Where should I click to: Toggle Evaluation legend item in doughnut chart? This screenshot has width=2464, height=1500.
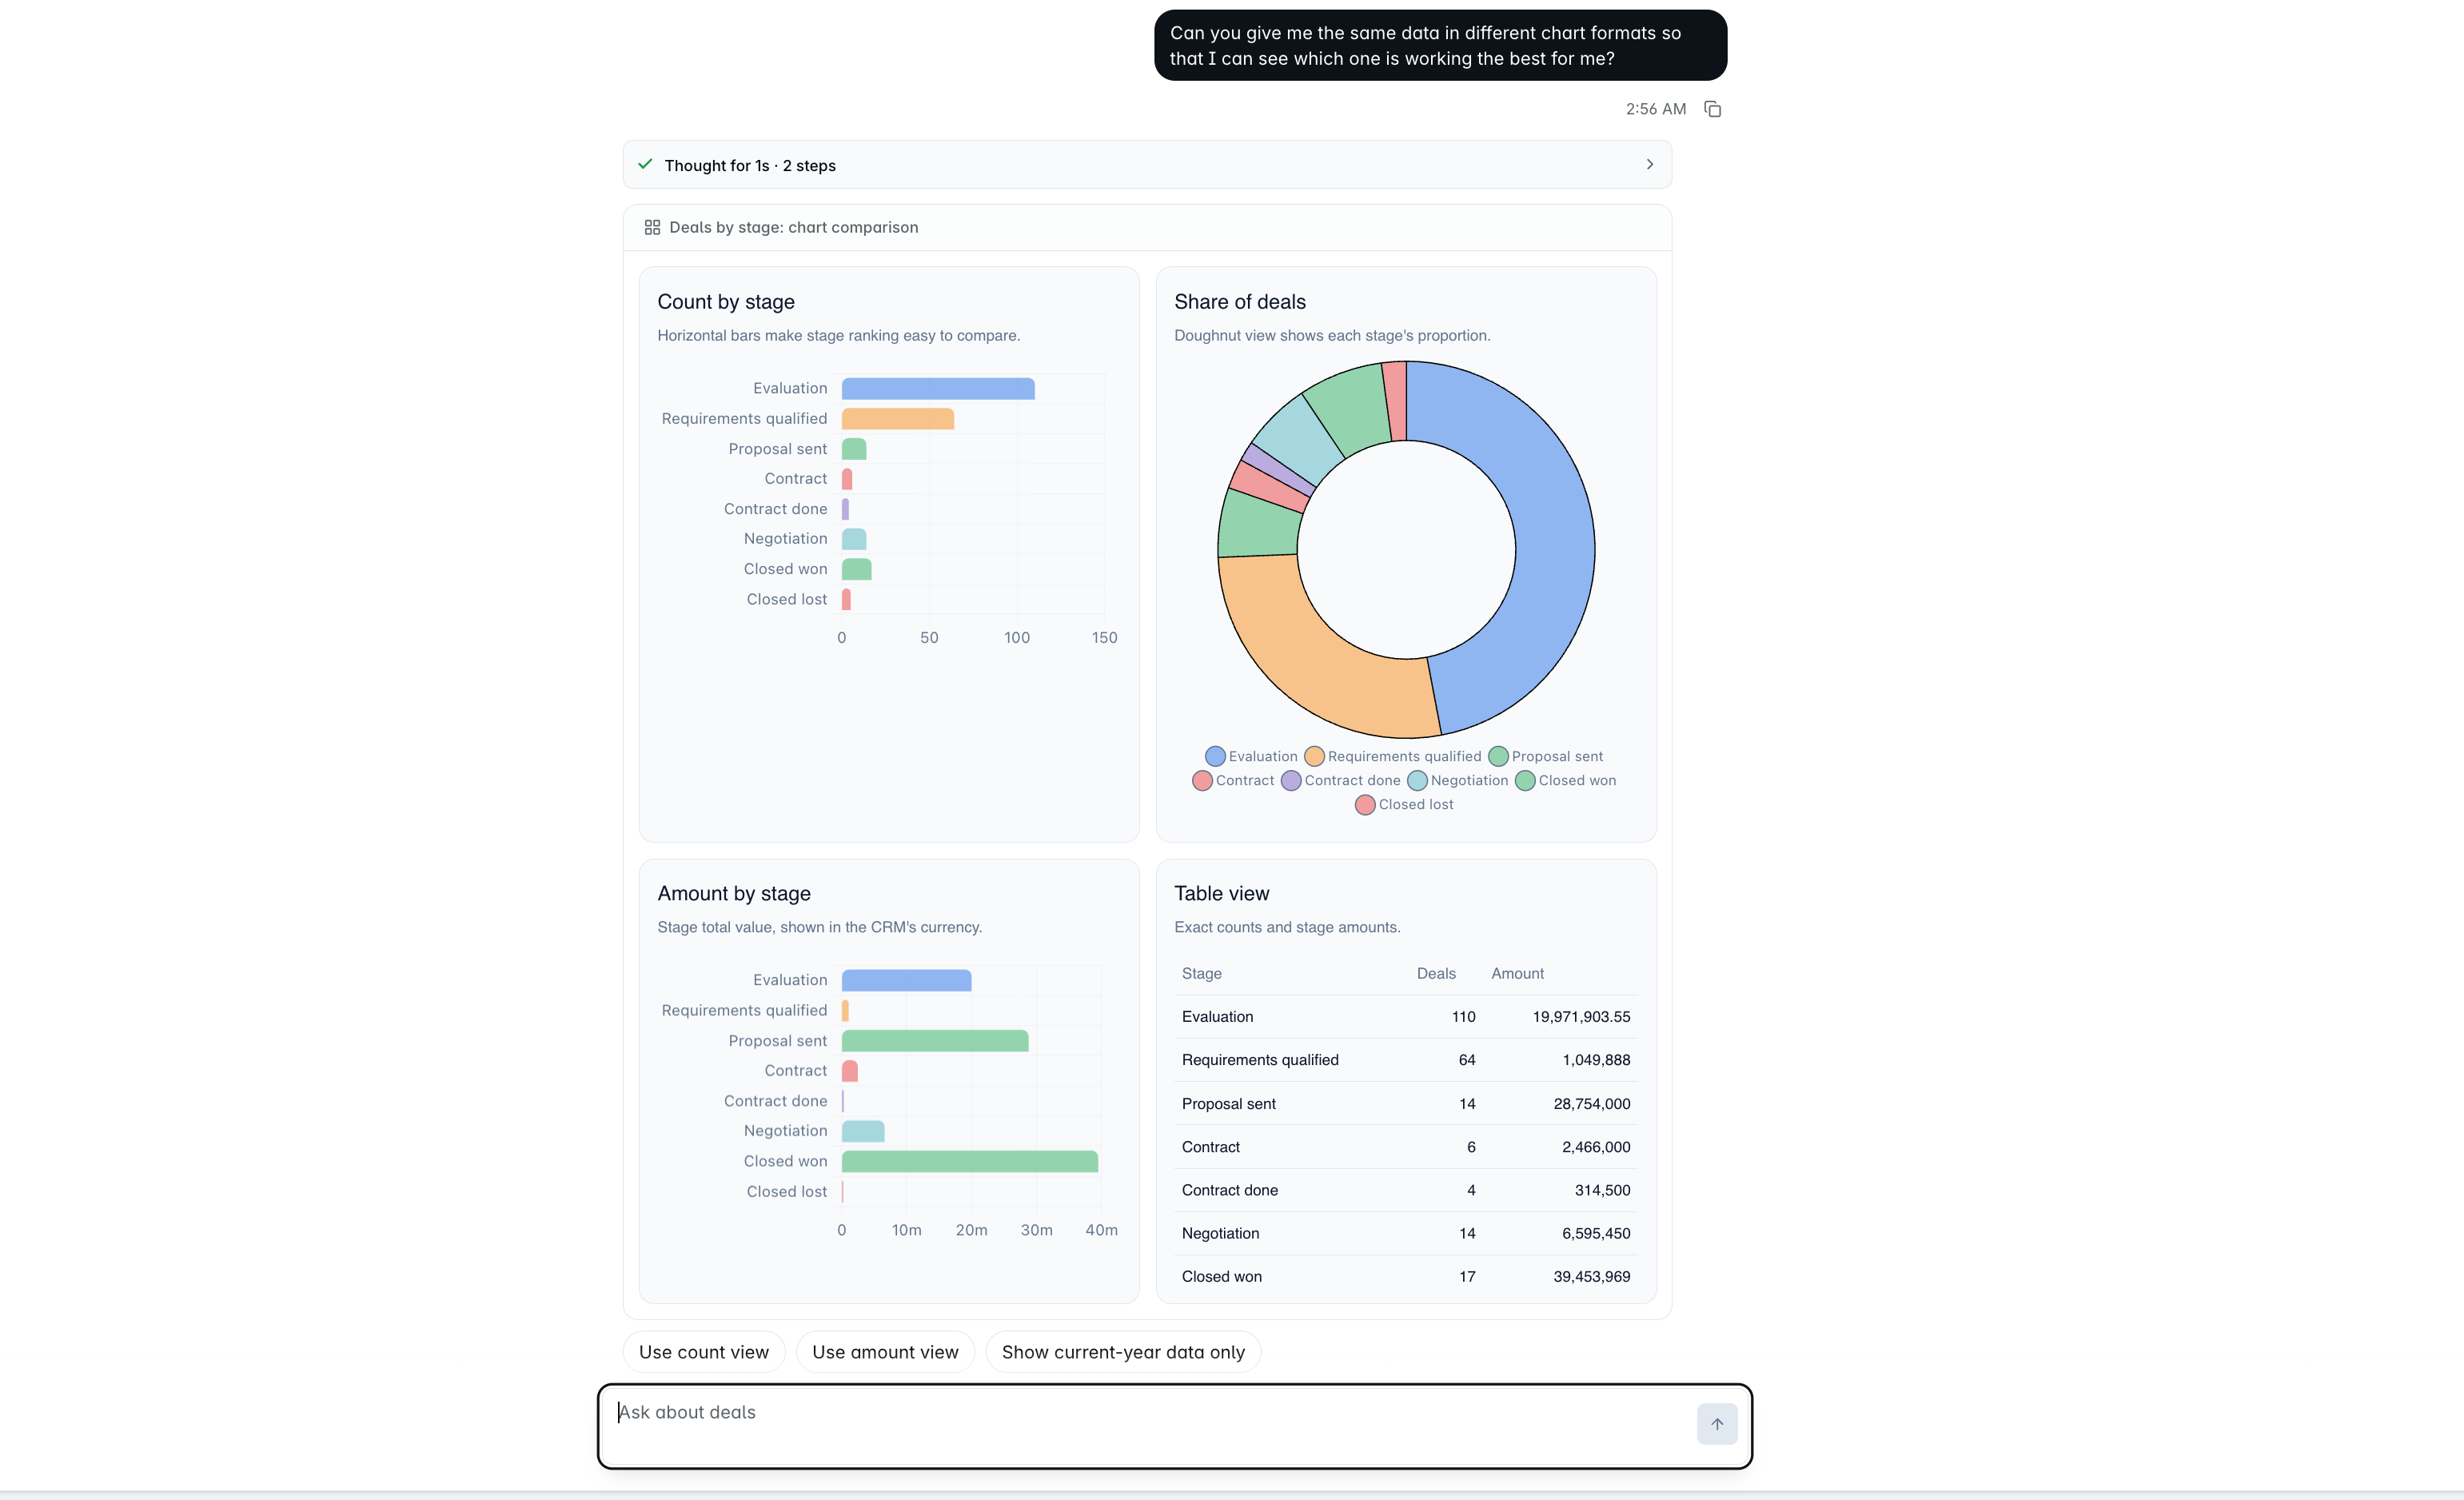pyautogui.click(x=1251, y=756)
